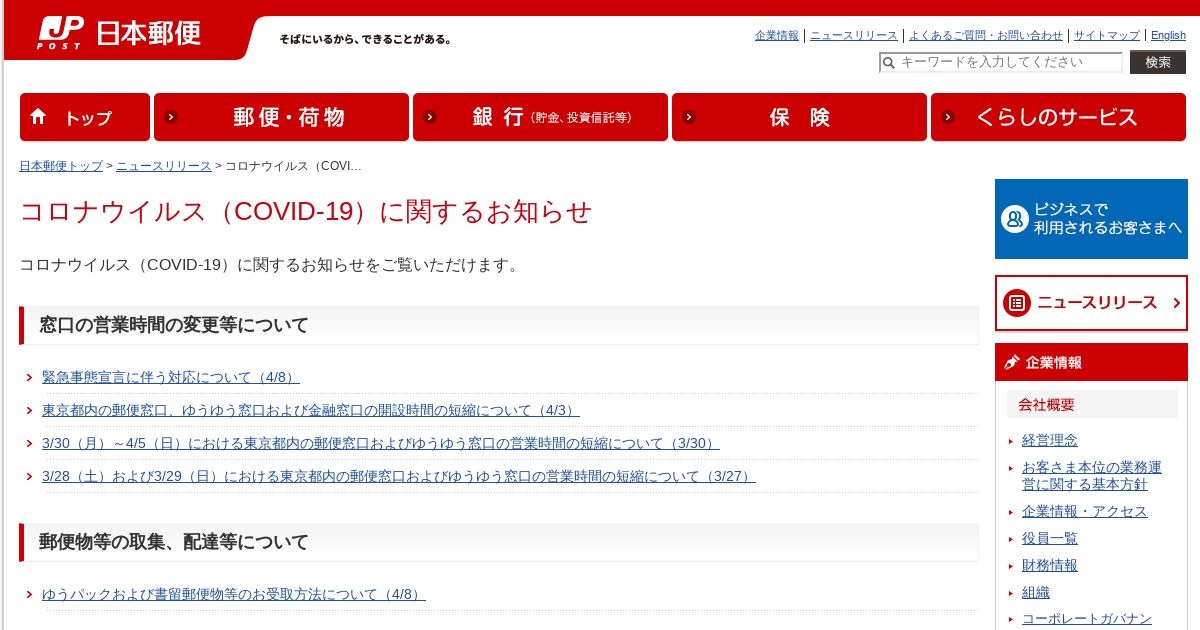The image size is (1200, 630).
Task: Click the home icon on トップ tab
Action: pyautogui.click(x=39, y=116)
